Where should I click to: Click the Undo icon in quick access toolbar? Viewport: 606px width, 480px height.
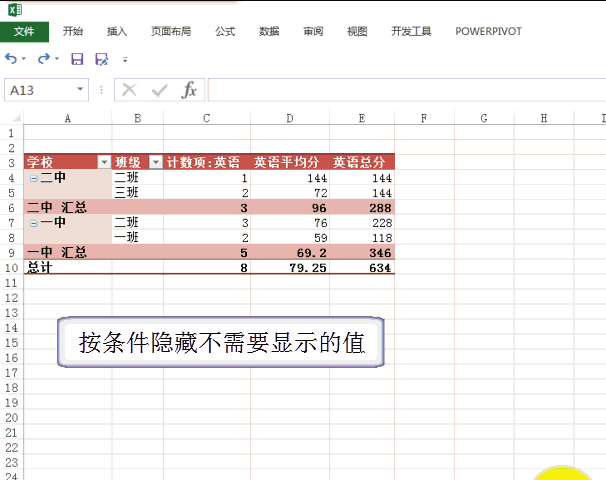coord(11,60)
